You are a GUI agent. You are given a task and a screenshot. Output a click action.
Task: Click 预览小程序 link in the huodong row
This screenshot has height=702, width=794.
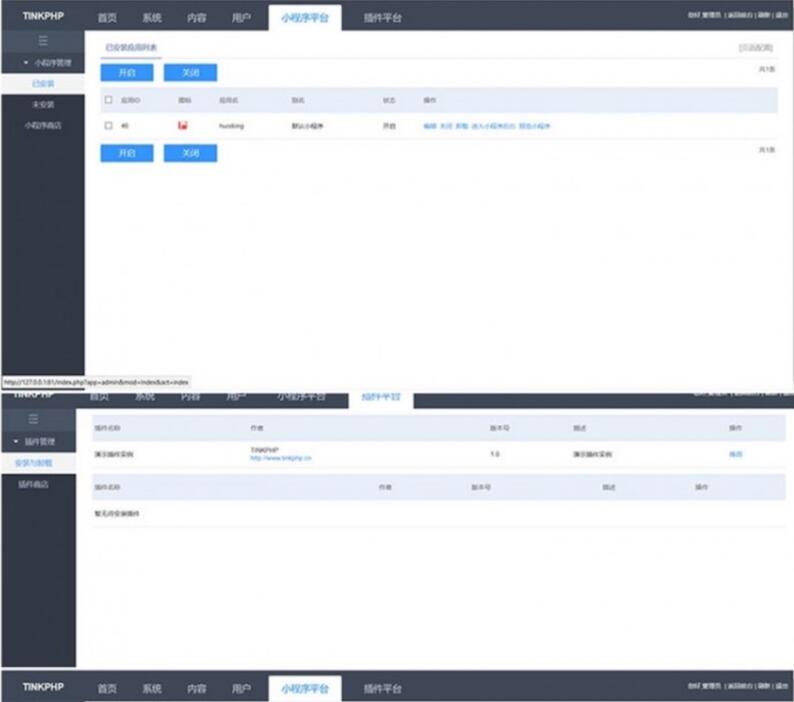(534, 126)
